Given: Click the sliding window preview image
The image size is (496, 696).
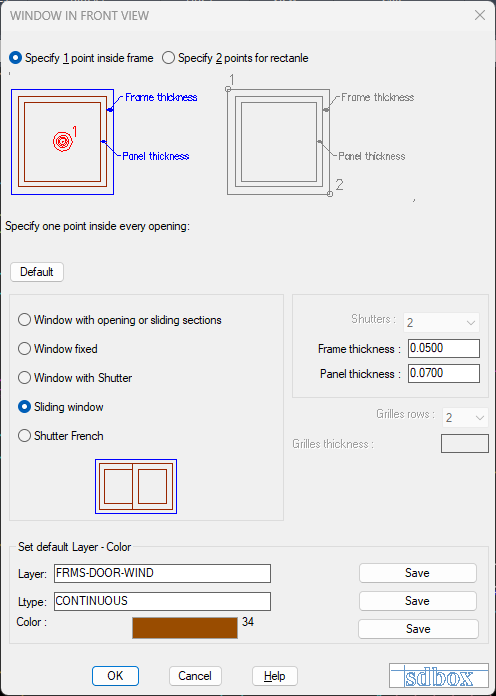Looking at the screenshot, I should (x=136, y=486).
